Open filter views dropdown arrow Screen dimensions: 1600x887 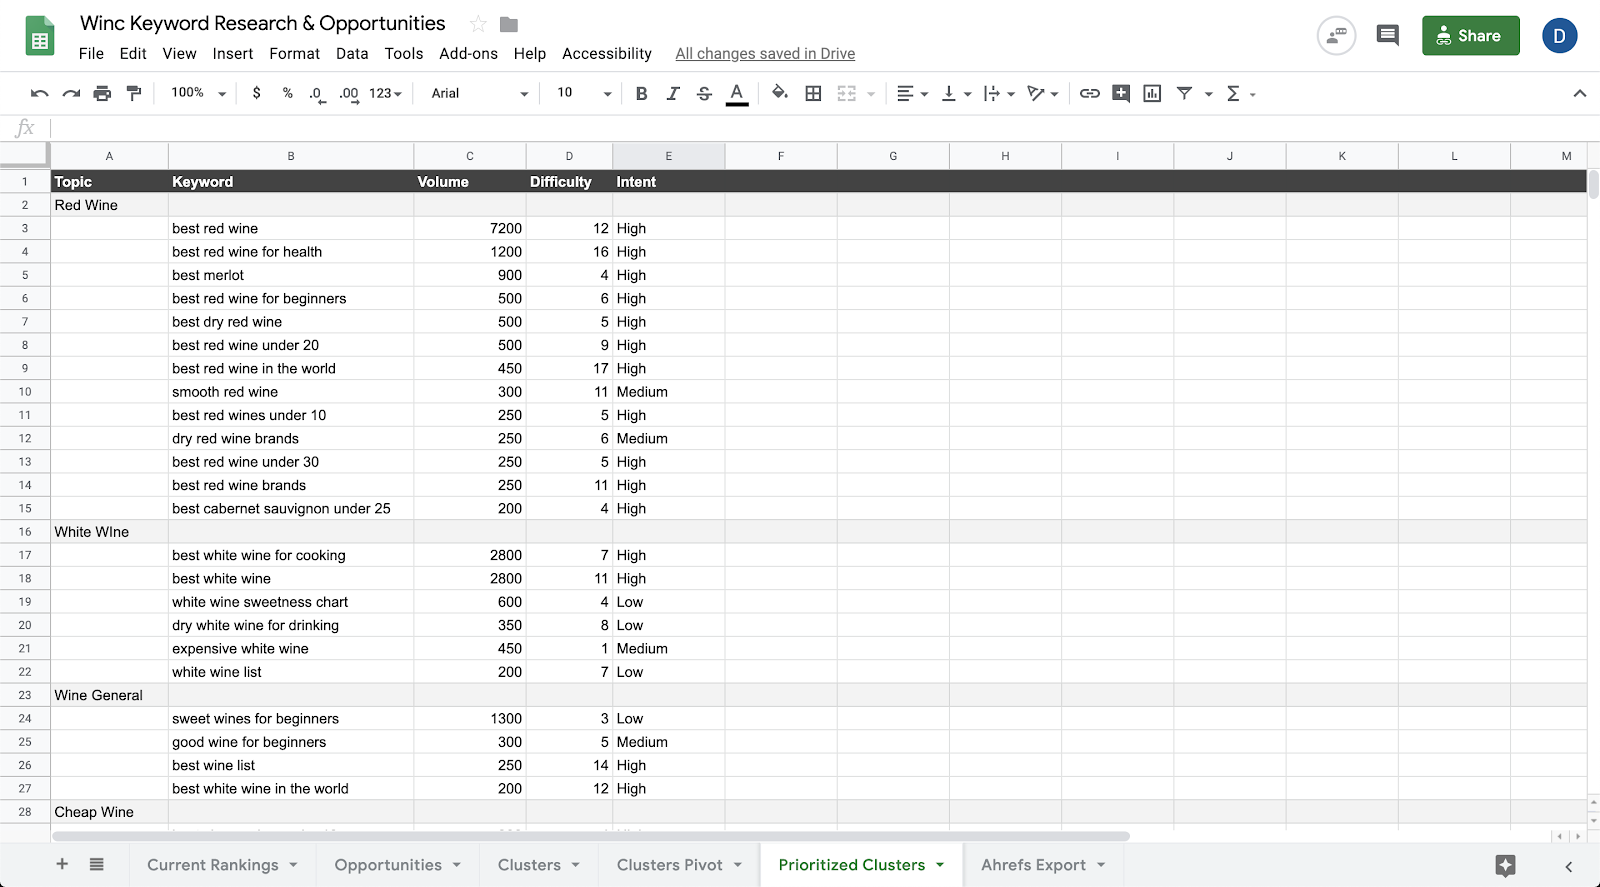pyautogui.click(x=1208, y=94)
